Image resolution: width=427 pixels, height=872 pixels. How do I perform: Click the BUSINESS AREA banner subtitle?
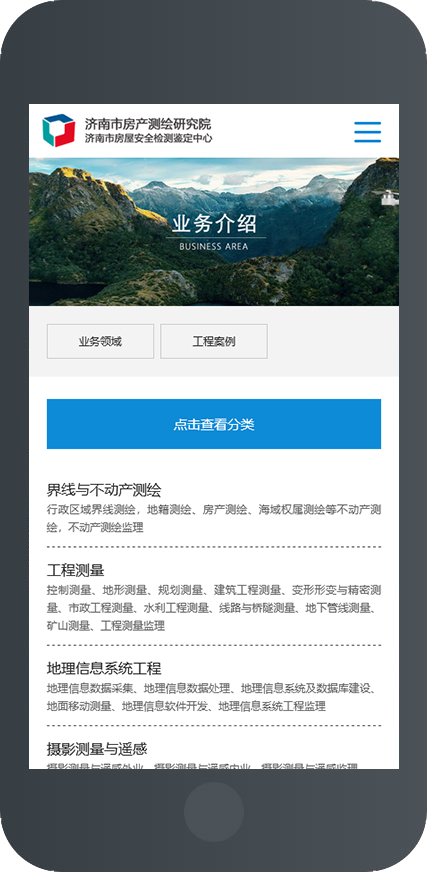click(x=214, y=246)
